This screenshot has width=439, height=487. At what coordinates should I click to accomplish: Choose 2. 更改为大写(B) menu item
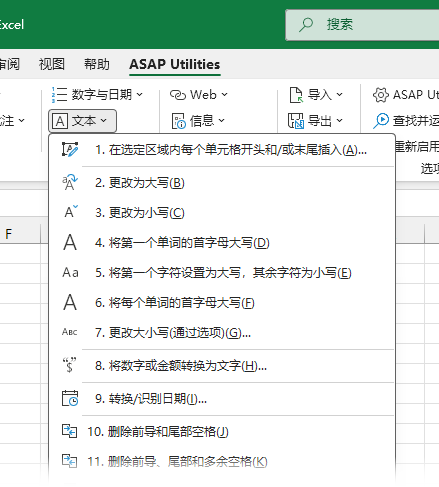point(222,183)
